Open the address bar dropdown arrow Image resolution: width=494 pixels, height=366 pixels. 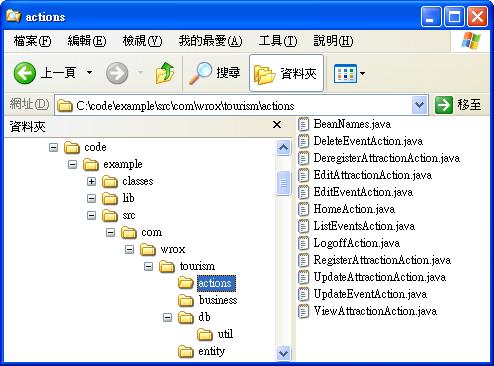tap(419, 105)
